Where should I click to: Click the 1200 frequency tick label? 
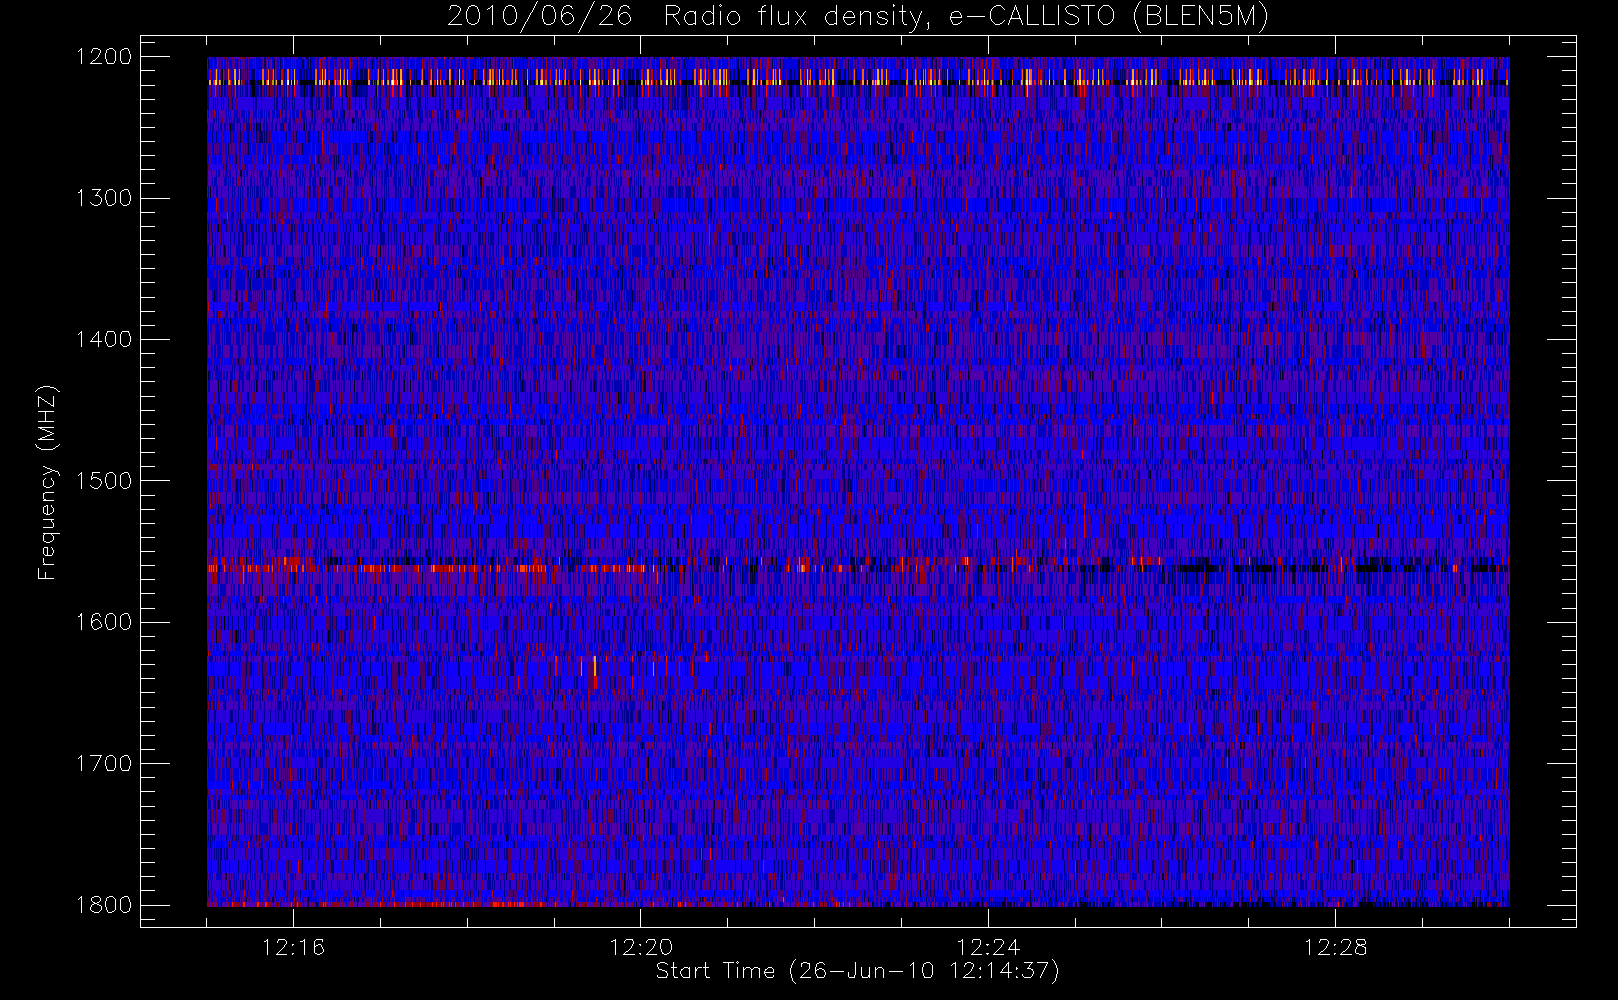[104, 57]
